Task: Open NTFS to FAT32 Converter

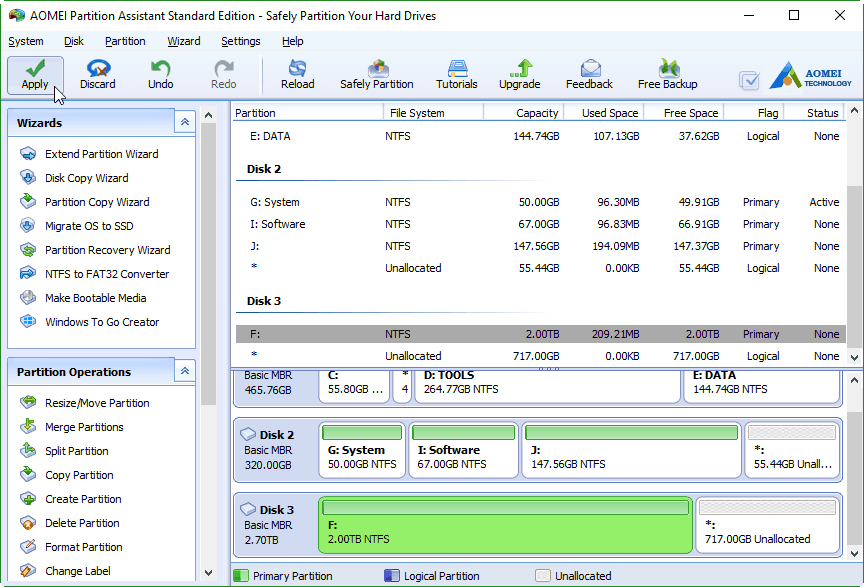Action: (x=106, y=274)
